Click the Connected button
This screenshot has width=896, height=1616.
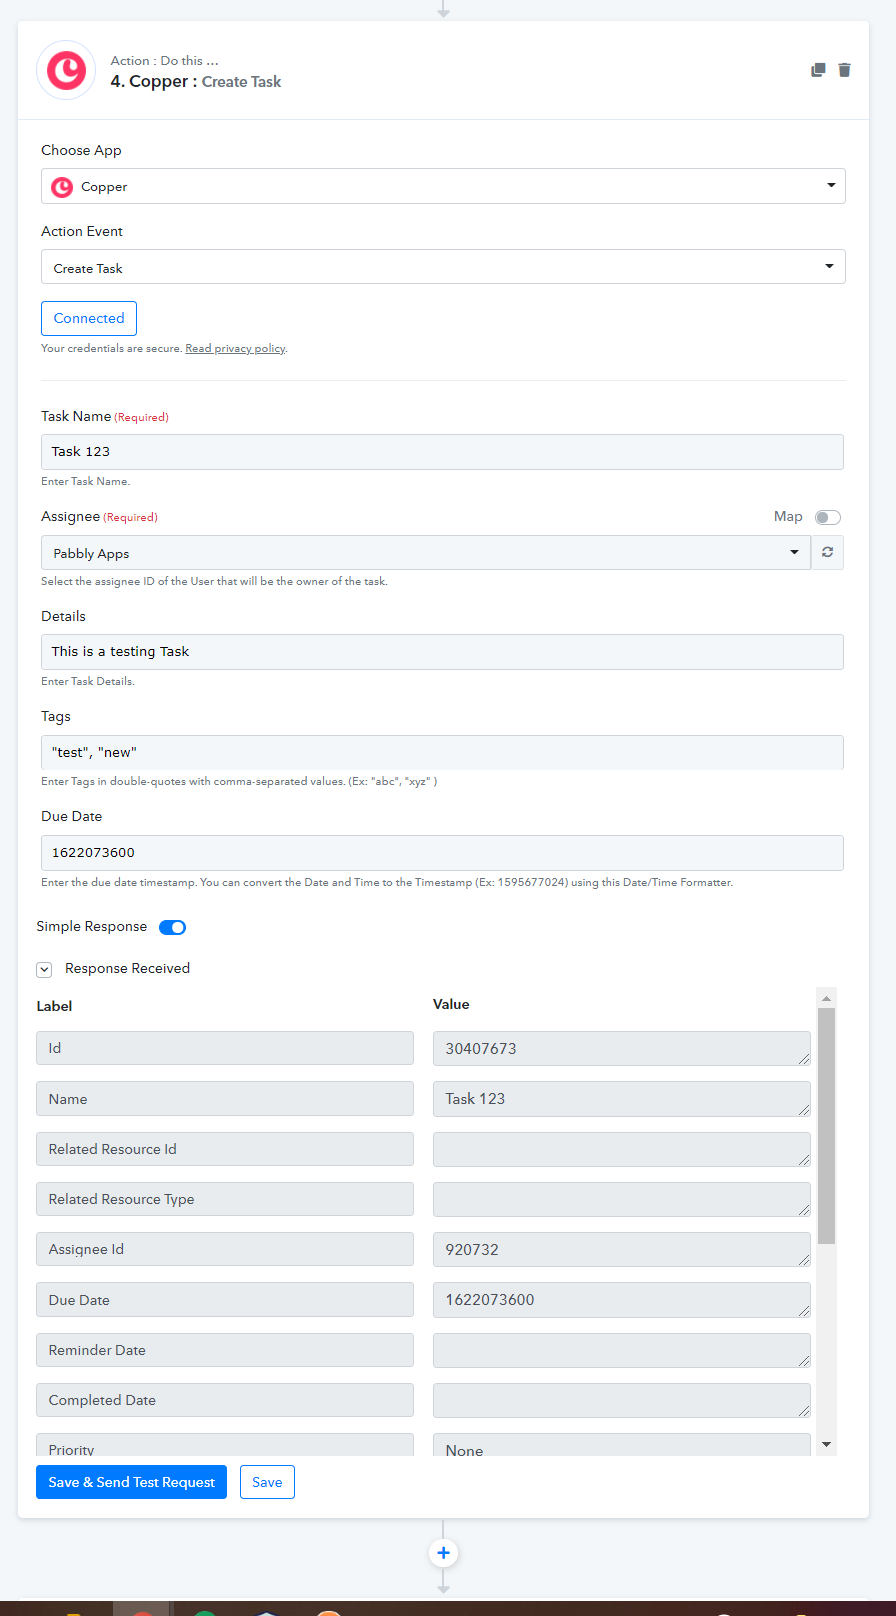pos(89,318)
